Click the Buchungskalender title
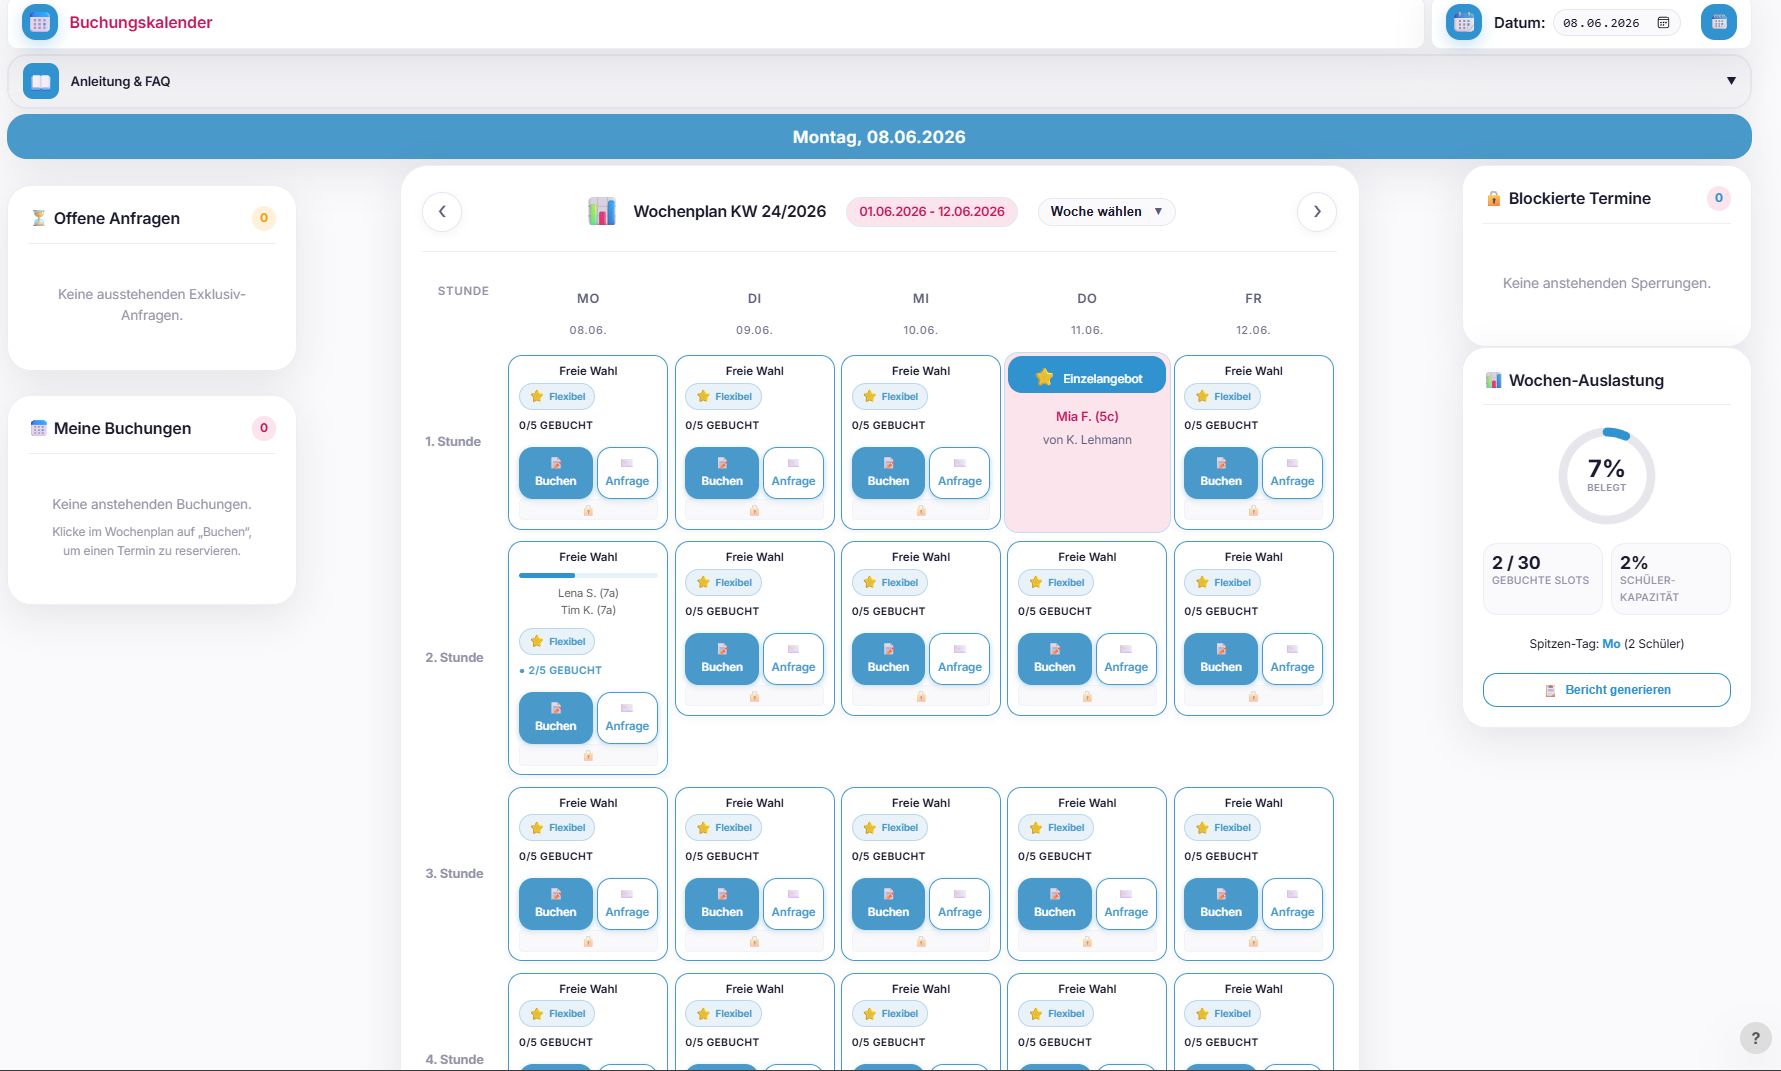This screenshot has height=1071, width=1781. coord(141,22)
